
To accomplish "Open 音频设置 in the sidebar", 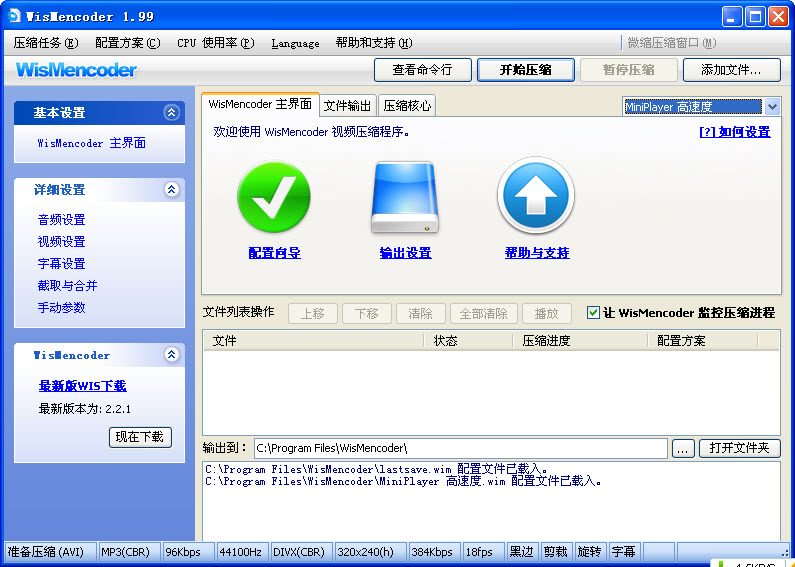I will coord(61,220).
